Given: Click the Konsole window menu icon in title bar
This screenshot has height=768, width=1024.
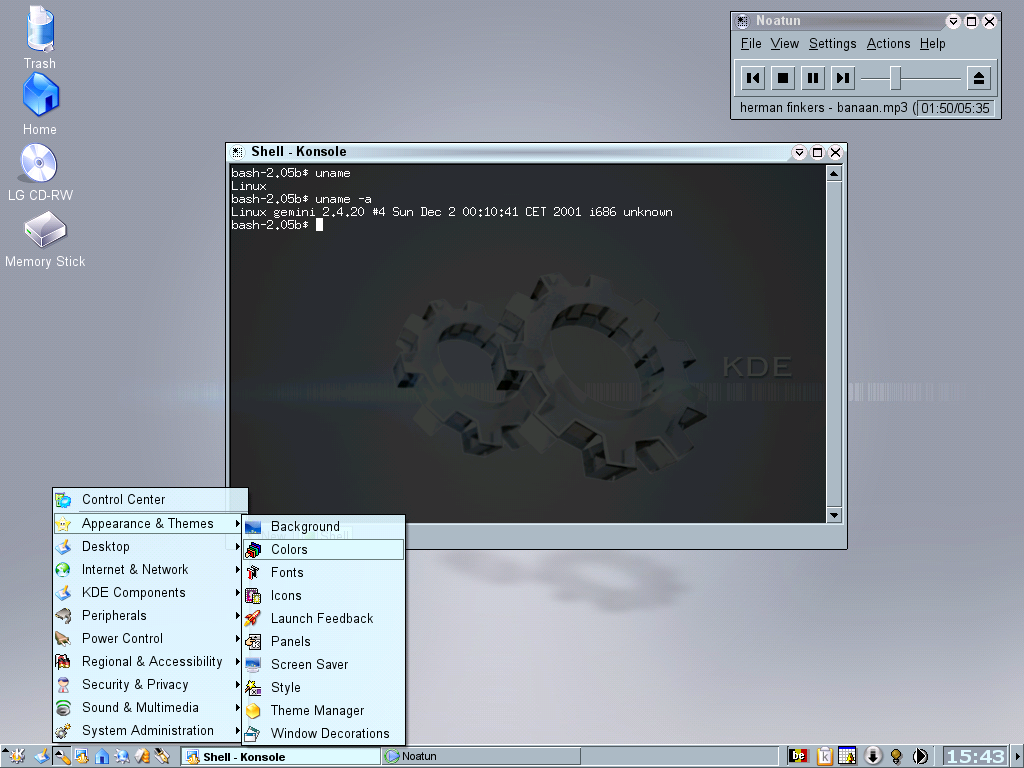Looking at the screenshot, I should [238, 152].
